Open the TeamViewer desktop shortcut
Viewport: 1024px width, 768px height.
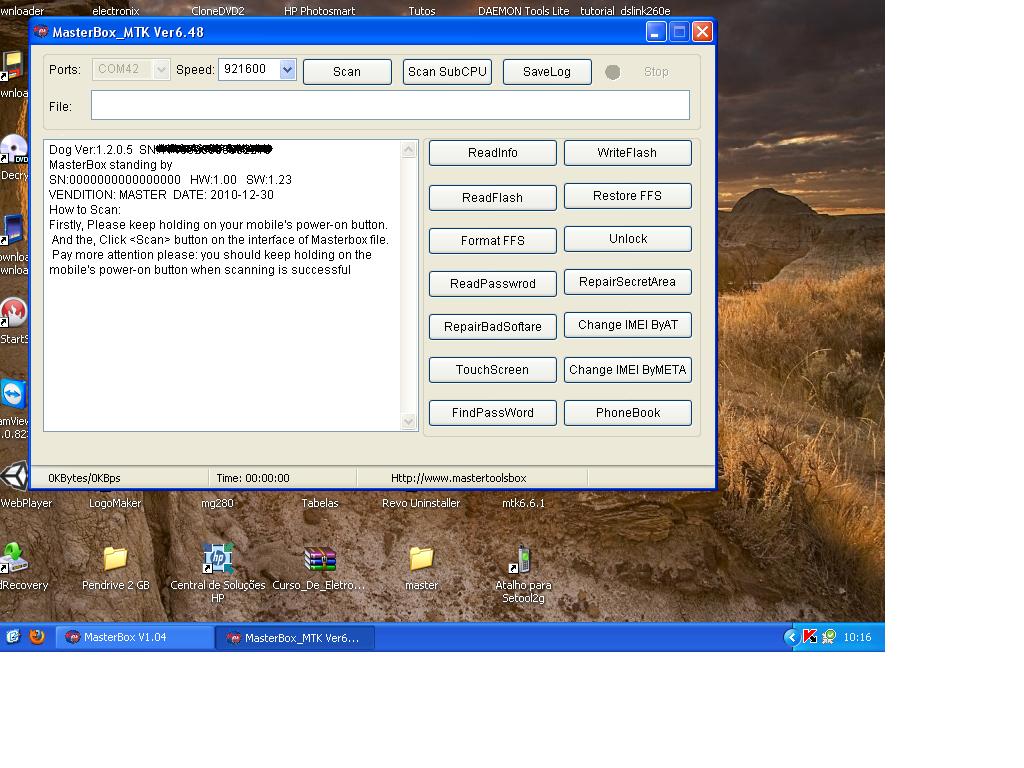click(13, 396)
